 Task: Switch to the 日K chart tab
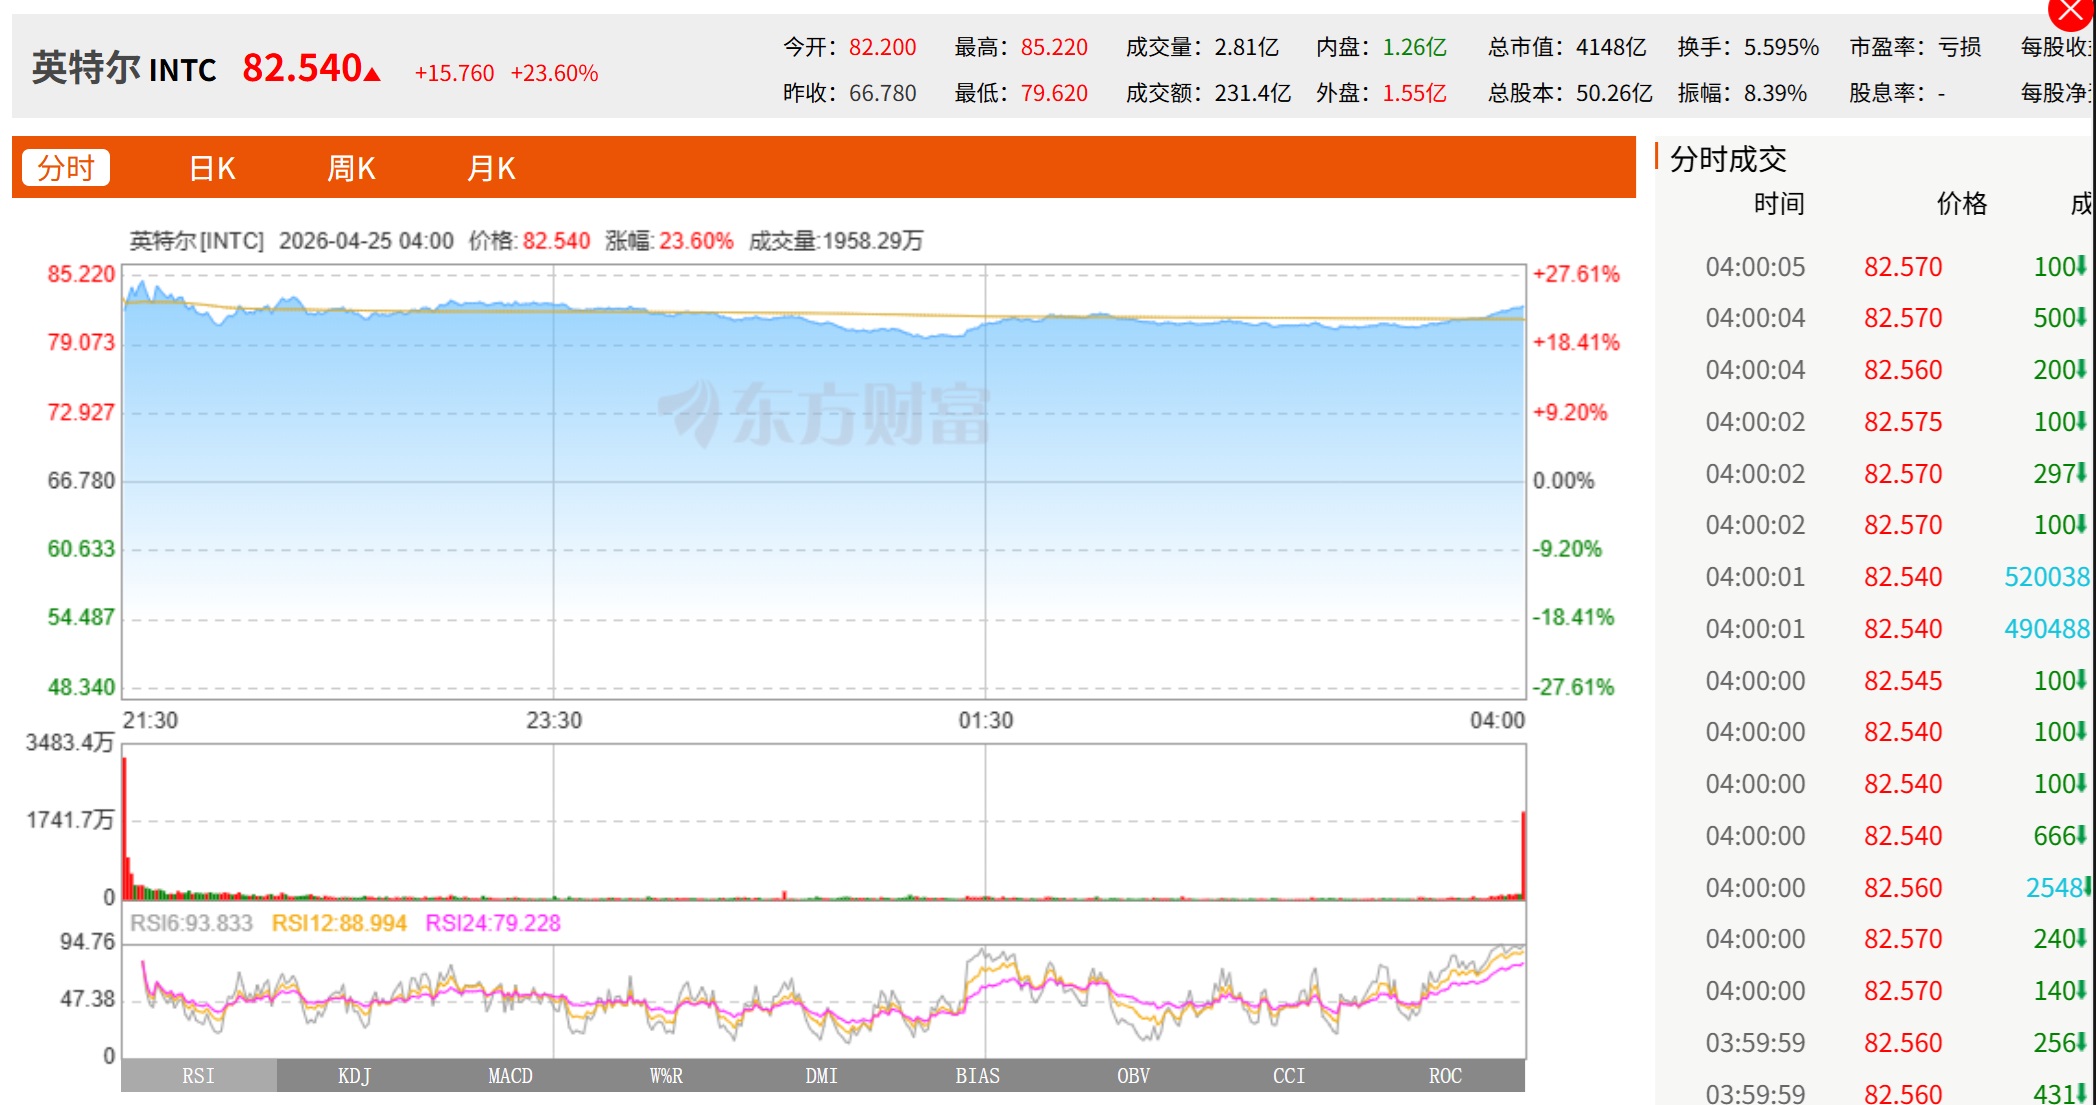click(x=212, y=168)
